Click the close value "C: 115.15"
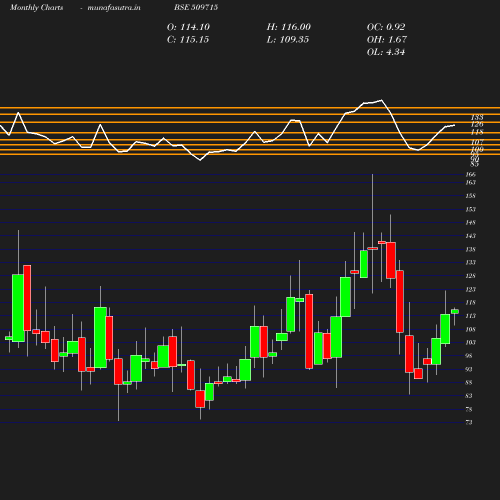This screenshot has height=500, width=500. point(188,40)
